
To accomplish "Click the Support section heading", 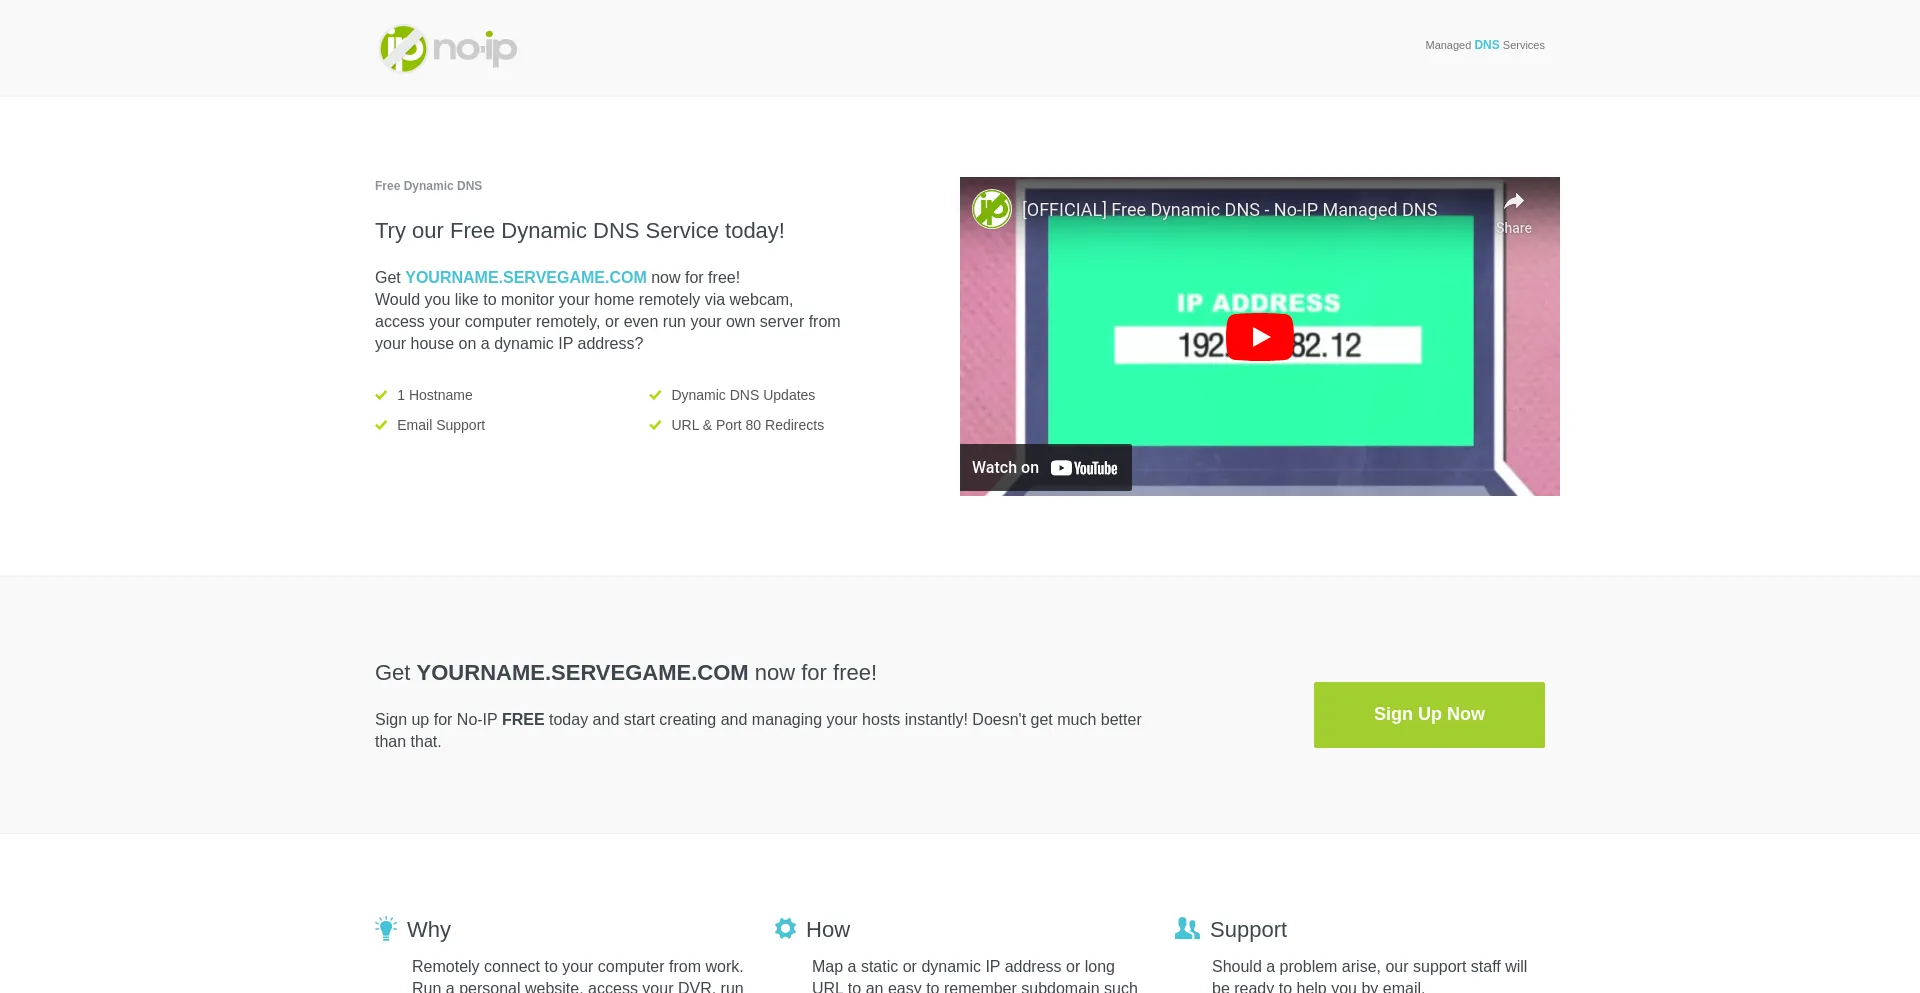I will pyautogui.click(x=1248, y=930).
